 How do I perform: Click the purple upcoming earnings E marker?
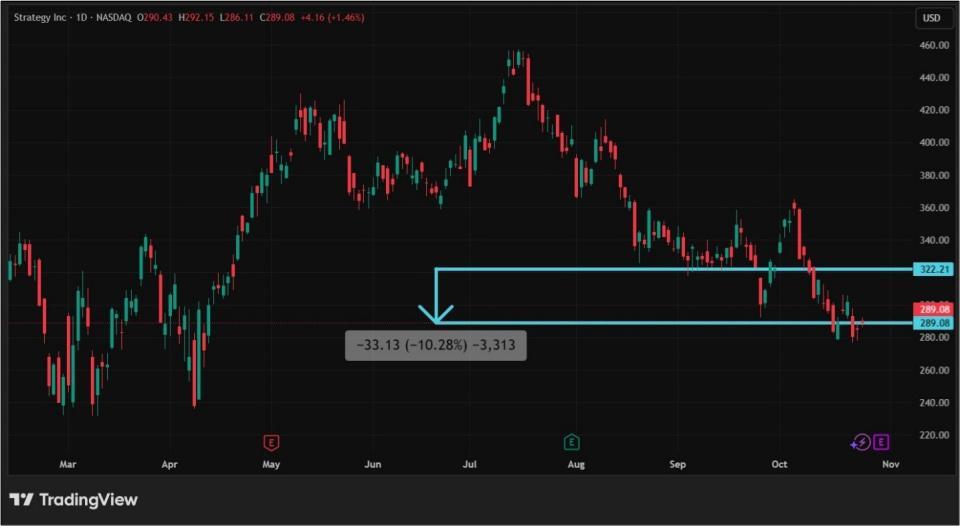pos(881,442)
